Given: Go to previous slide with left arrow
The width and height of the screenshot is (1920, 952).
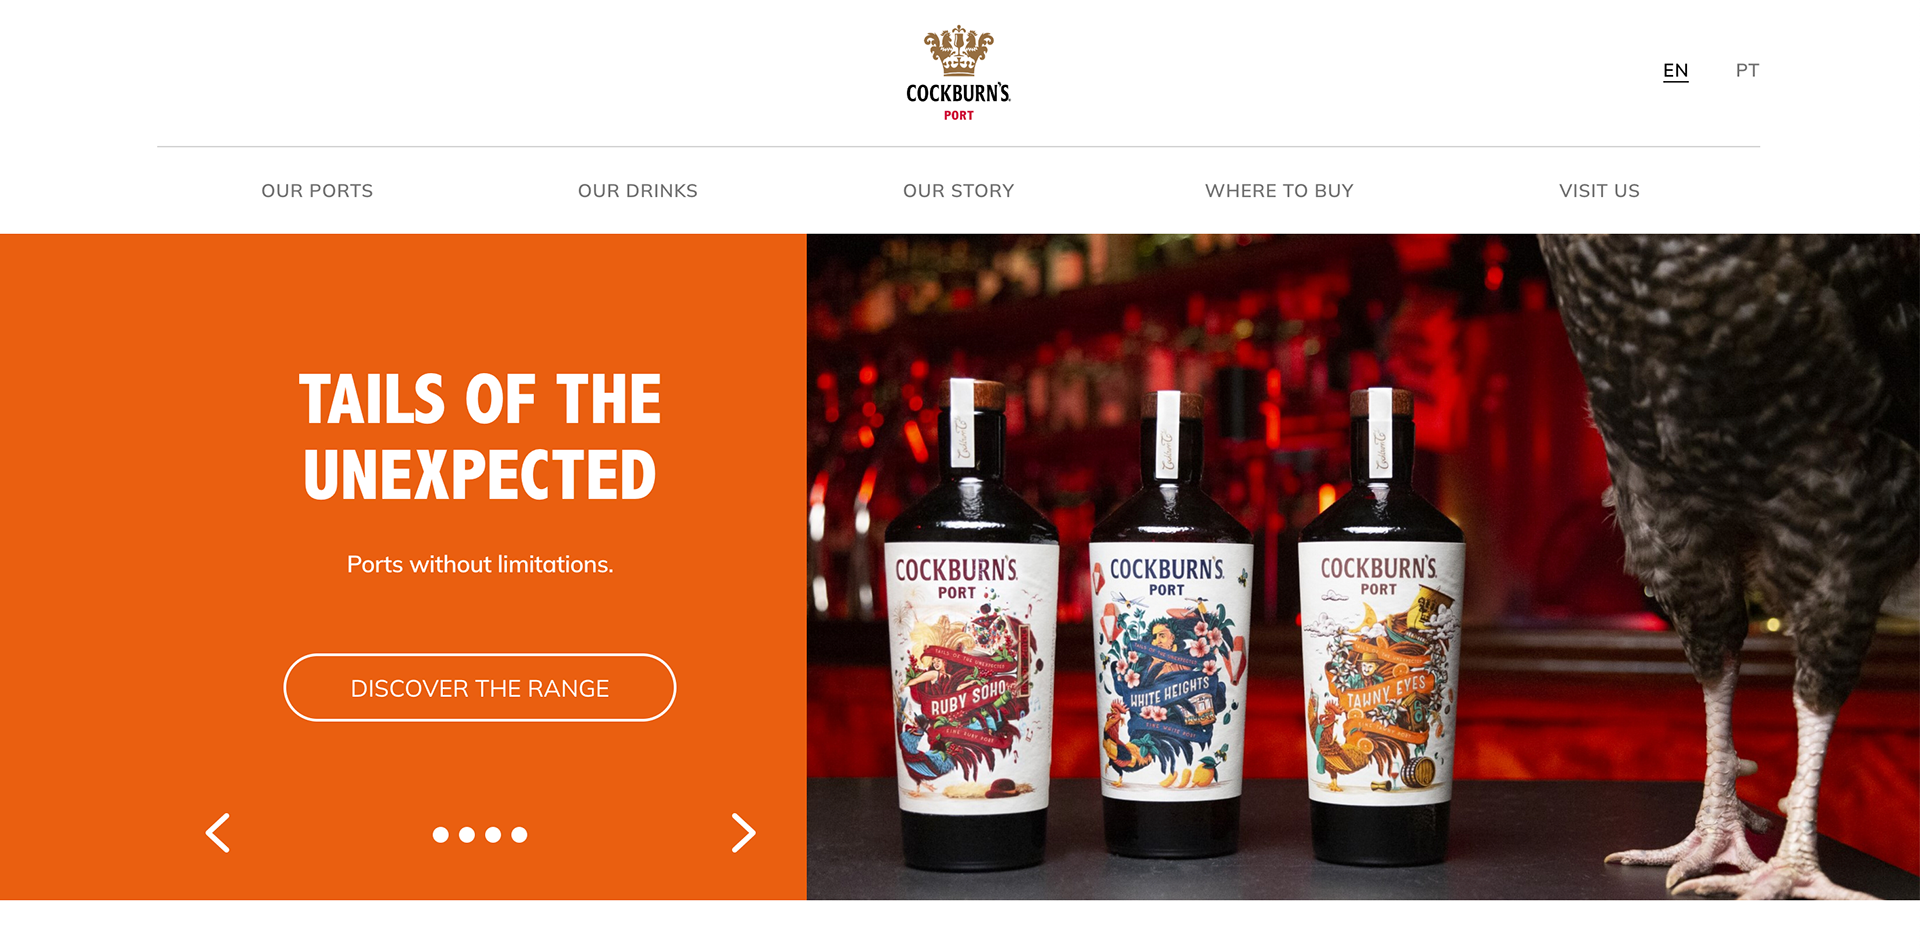Looking at the screenshot, I should (x=218, y=832).
